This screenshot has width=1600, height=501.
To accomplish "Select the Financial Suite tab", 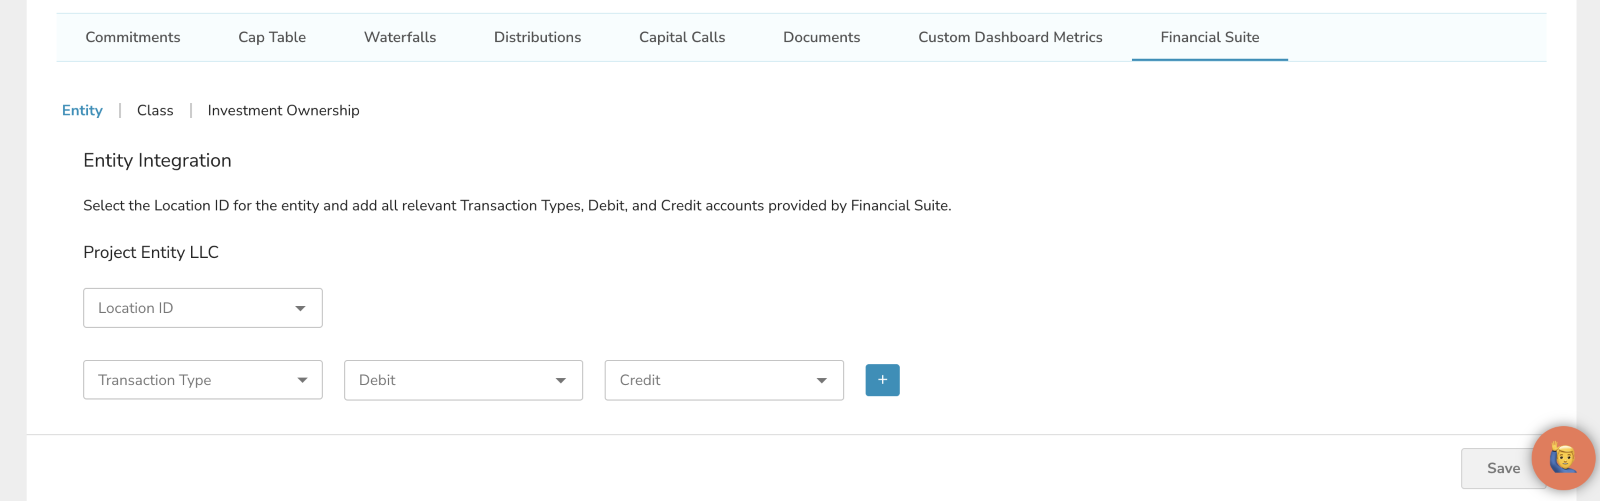I will [x=1209, y=37].
